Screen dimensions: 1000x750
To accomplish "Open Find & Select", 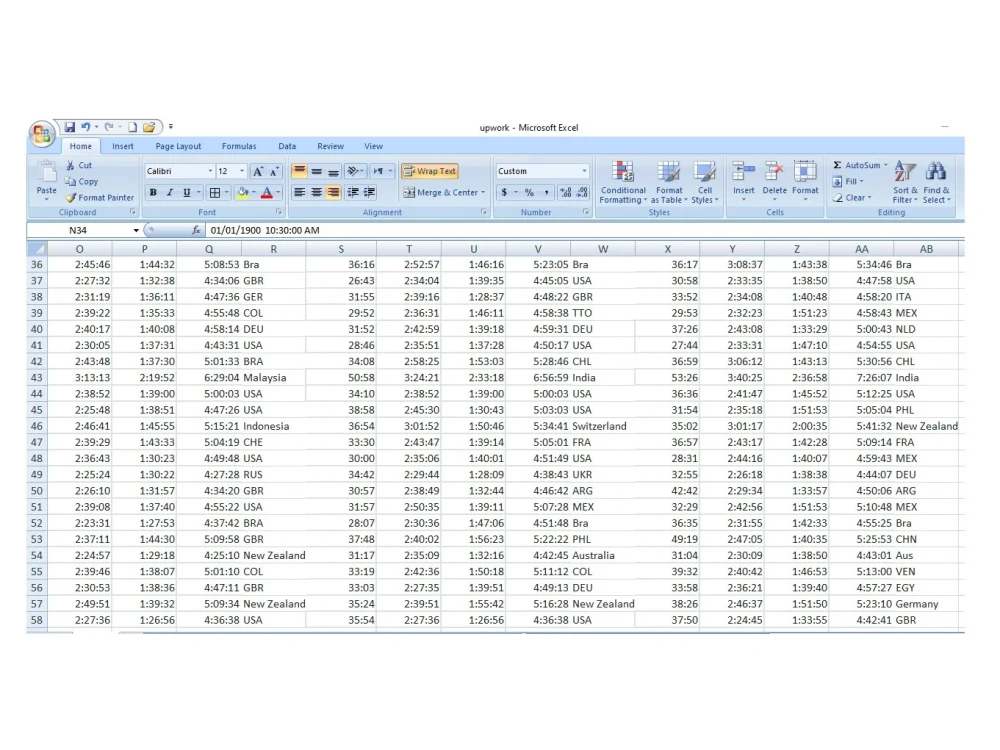I will pyautogui.click(x=936, y=182).
